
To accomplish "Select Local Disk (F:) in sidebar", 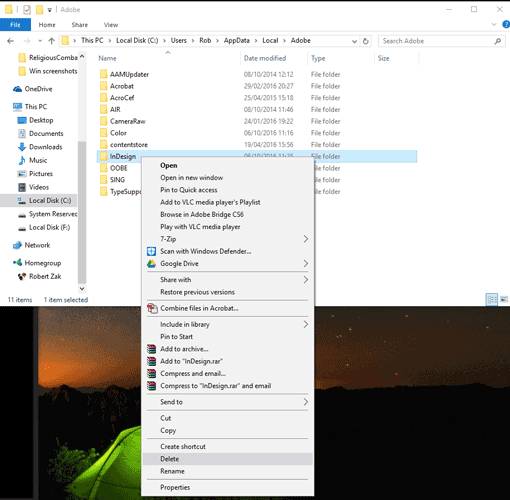I will [49, 228].
